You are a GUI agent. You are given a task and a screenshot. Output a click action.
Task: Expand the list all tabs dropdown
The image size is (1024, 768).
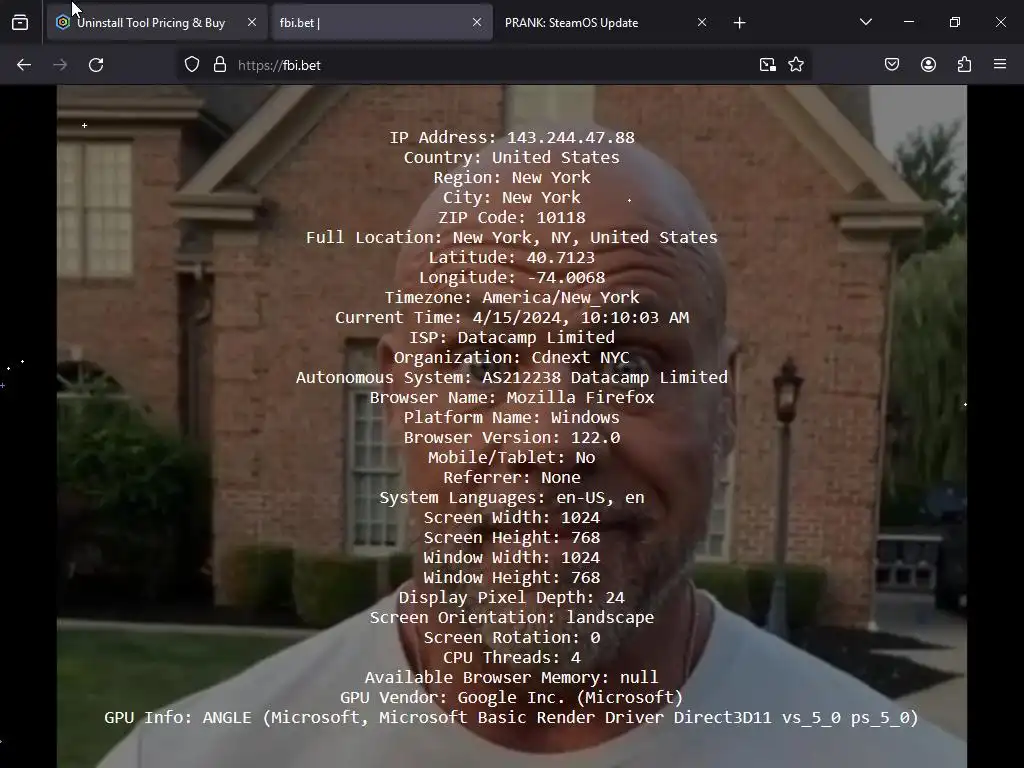[866, 22]
